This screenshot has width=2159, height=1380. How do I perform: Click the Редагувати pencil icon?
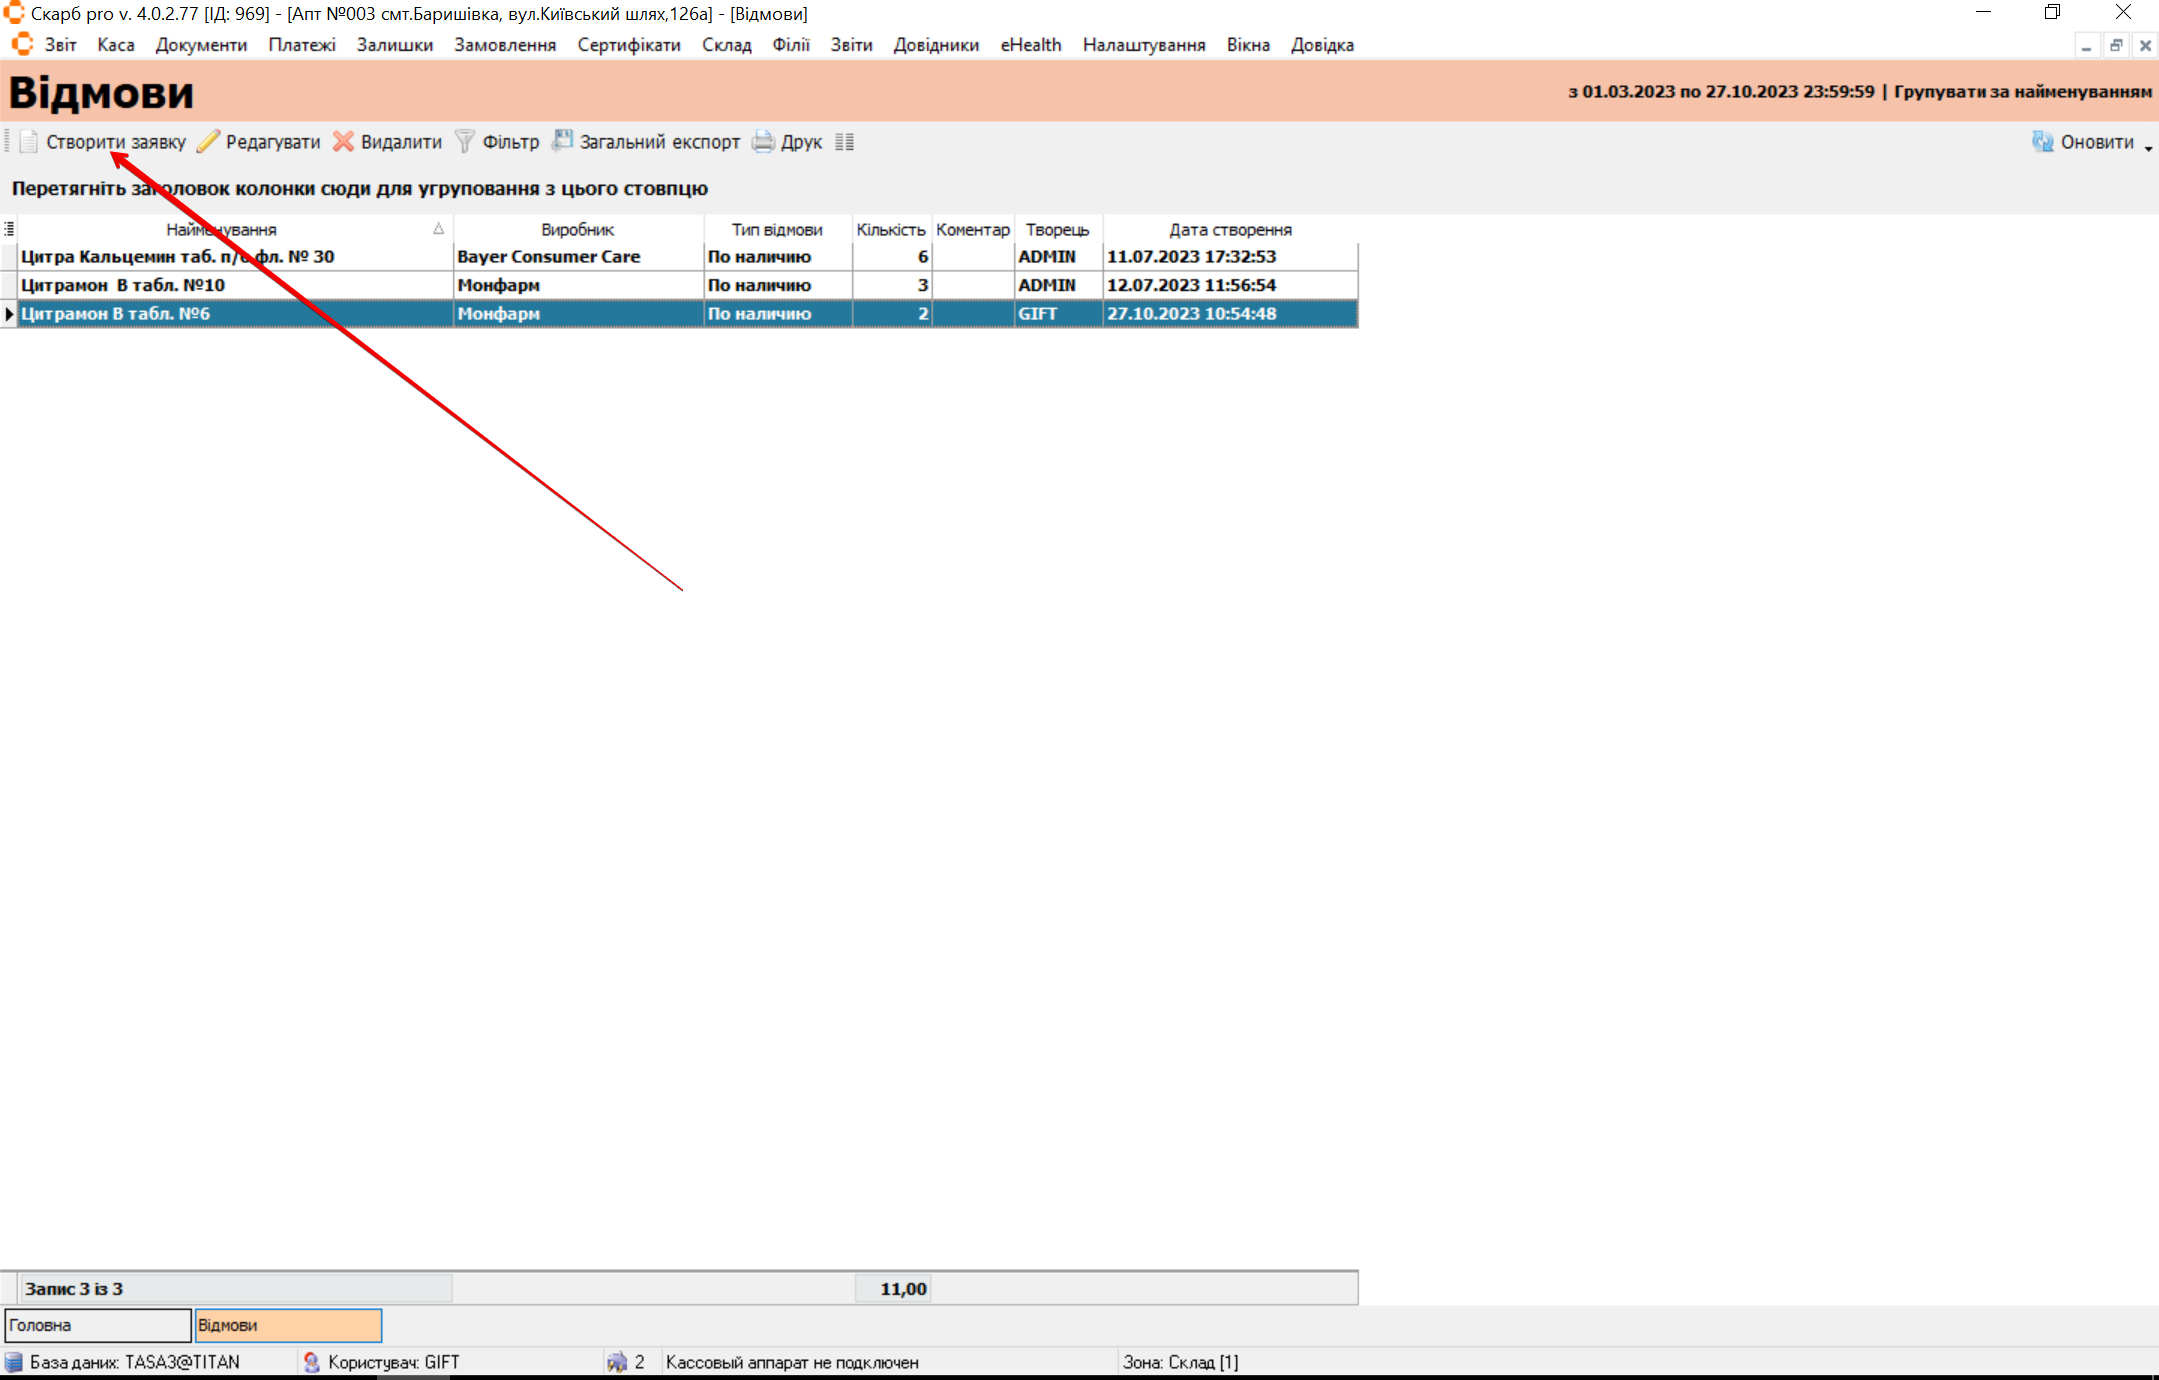point(208,142)
